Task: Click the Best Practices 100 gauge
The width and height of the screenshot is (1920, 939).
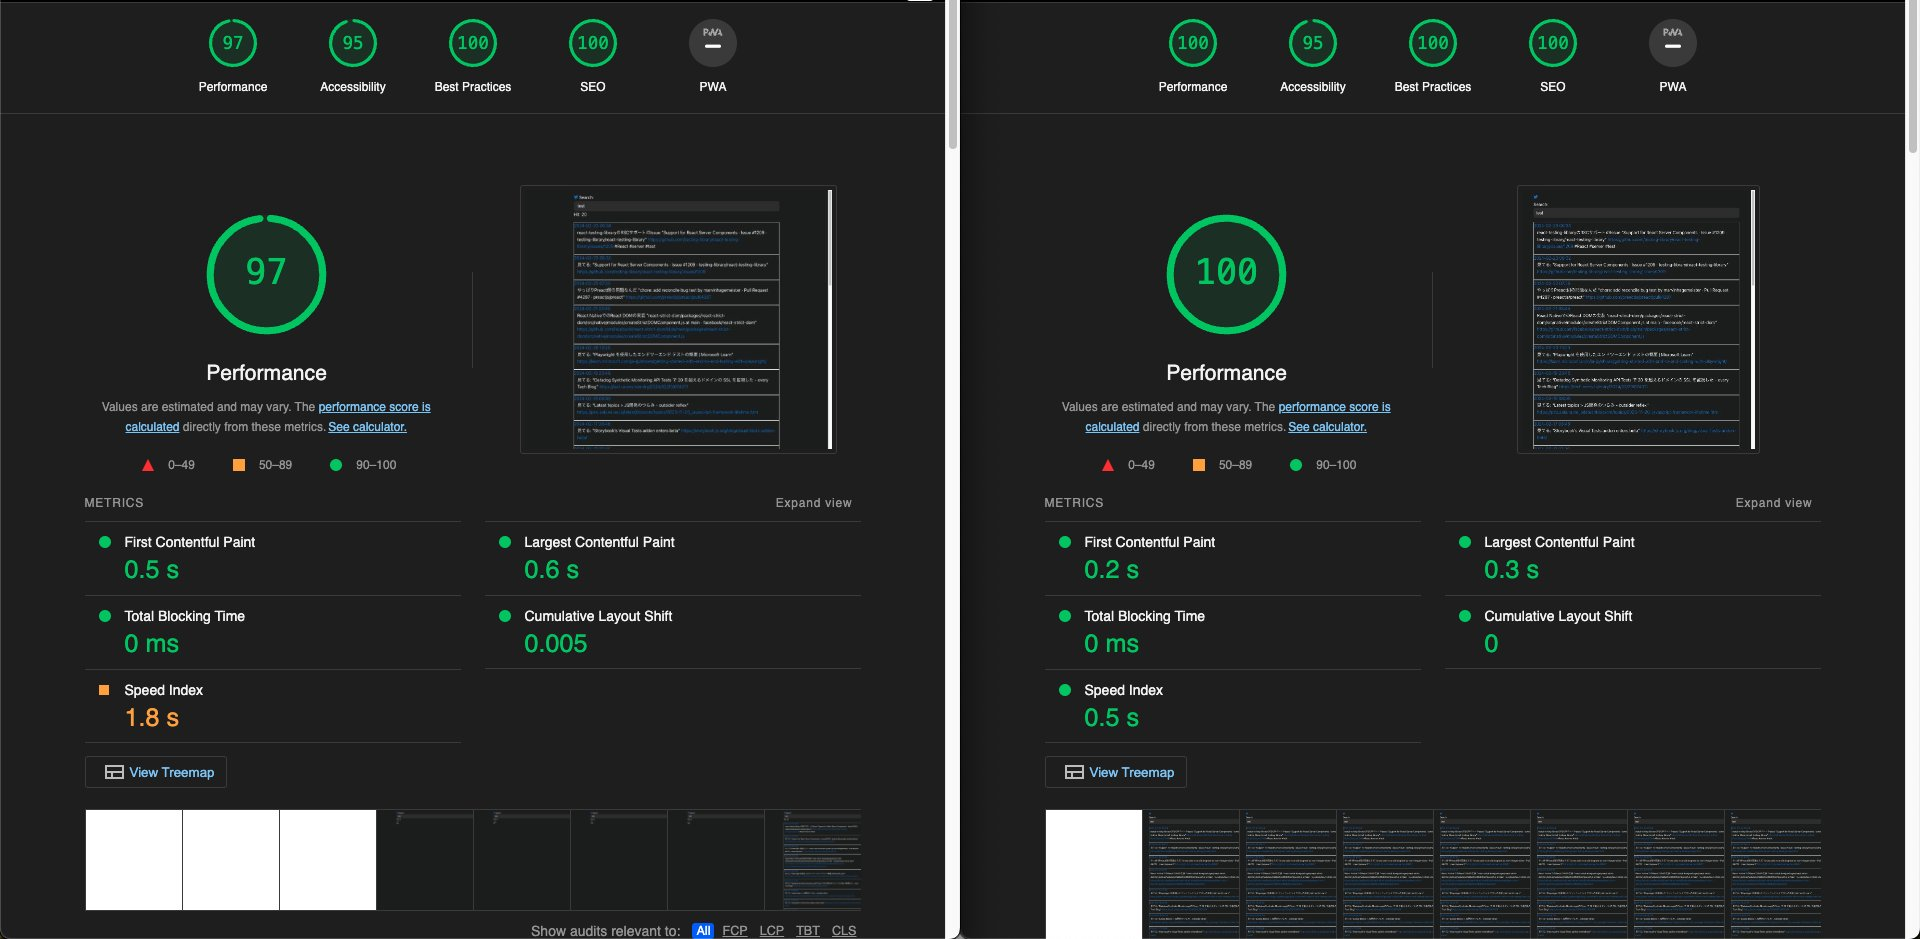Action: [472, 43]
